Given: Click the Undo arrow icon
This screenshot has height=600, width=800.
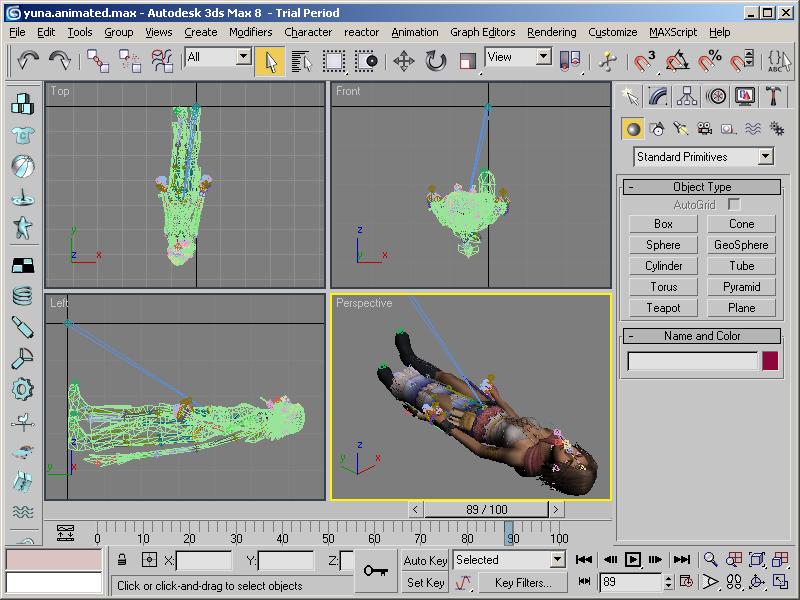Looking at the screenshot, I should tap(28, 61).
